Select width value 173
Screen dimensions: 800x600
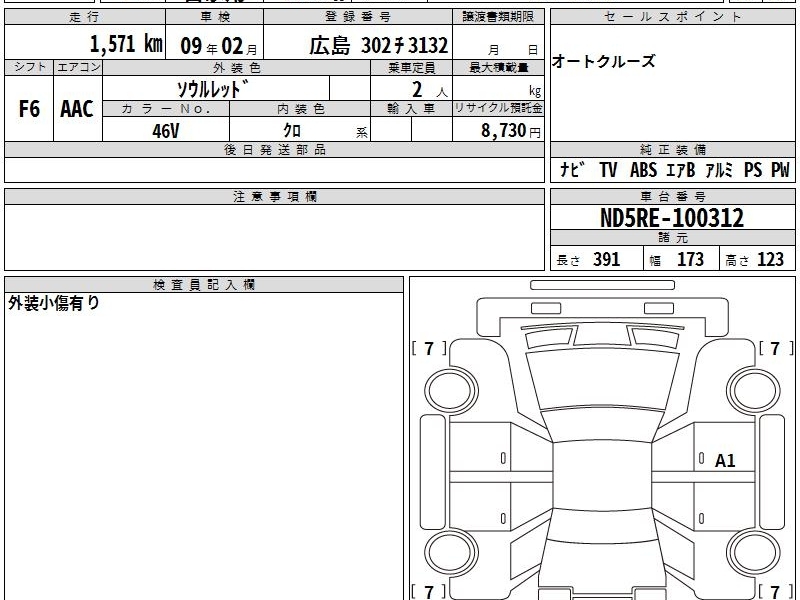coord(690,259)
